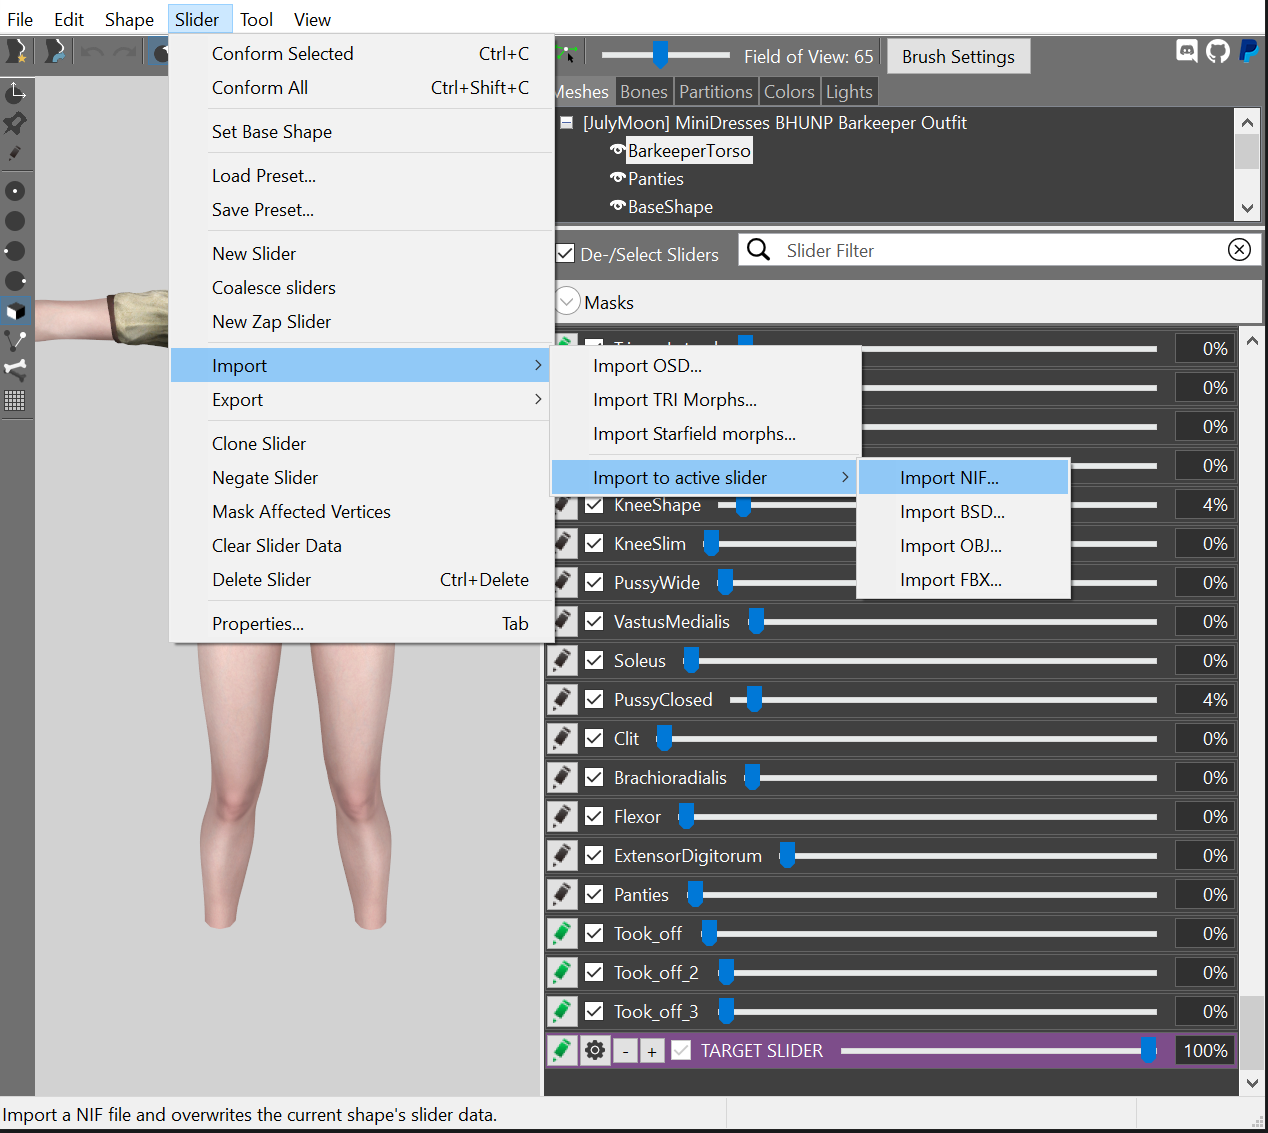Open the GitHub link icon
Image resolution: width=1268 pixels, height=1133 pixels.
(1218, 51)
